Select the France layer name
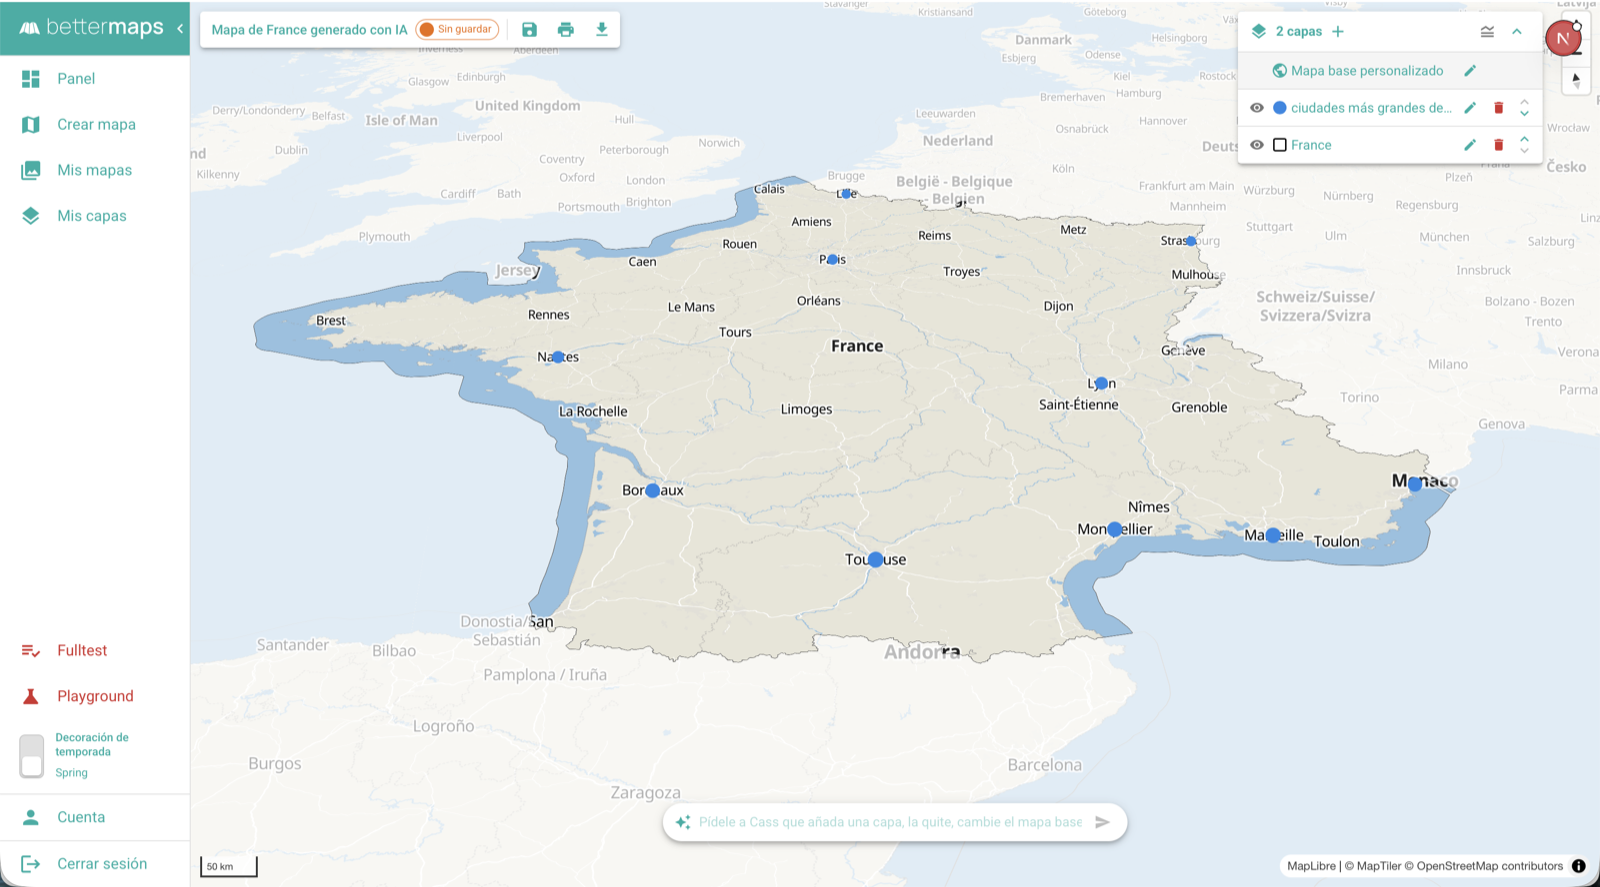Image resolution: width=1600 pixels, height=887 pixels. (1311, 145)
